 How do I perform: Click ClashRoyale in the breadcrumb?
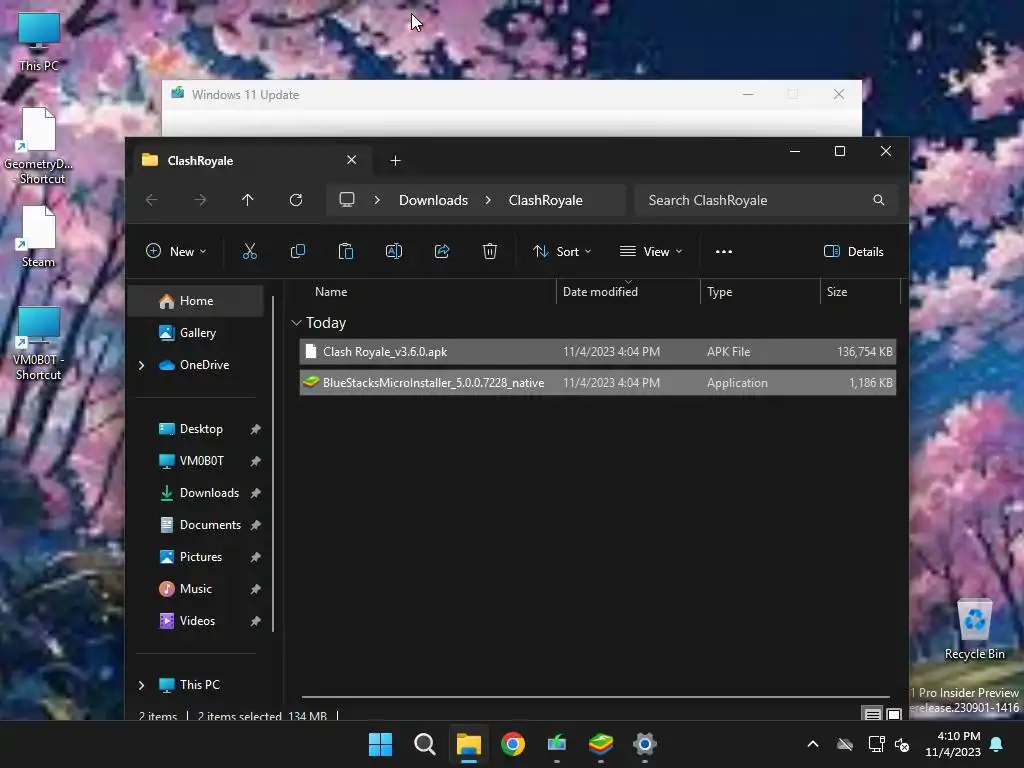coord(545,200)
